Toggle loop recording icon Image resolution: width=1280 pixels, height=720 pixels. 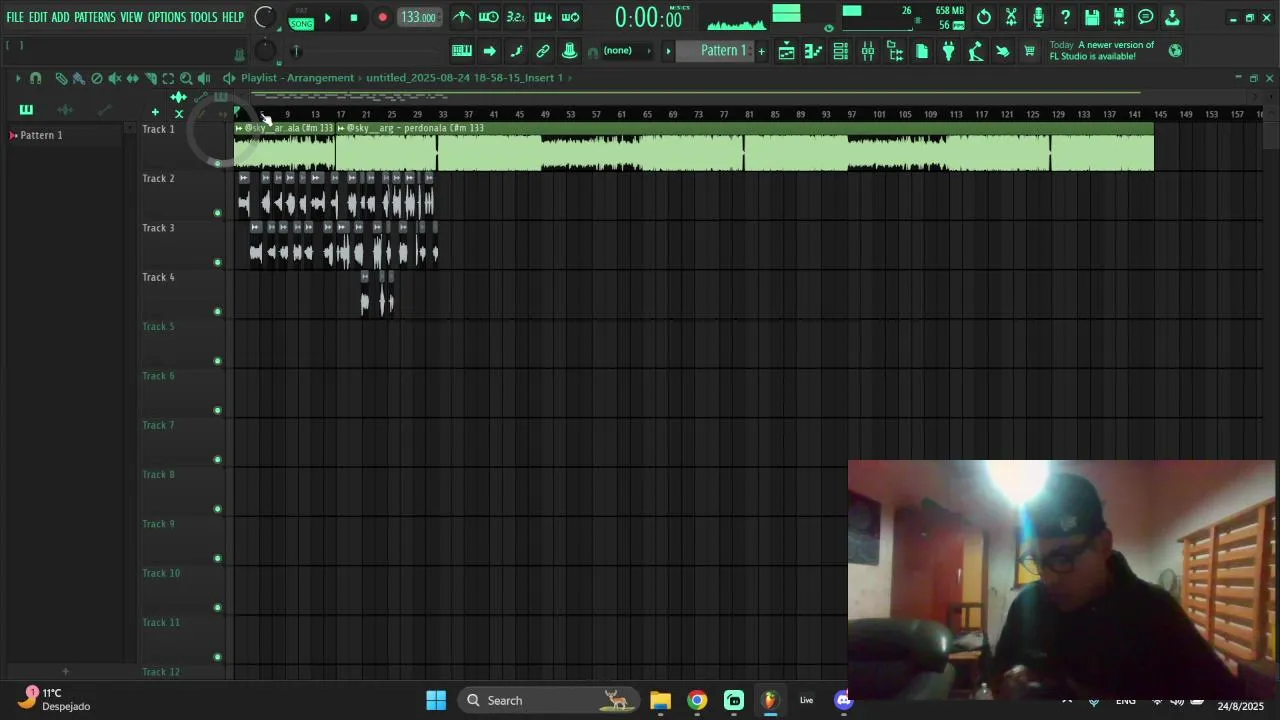(570, 17)
